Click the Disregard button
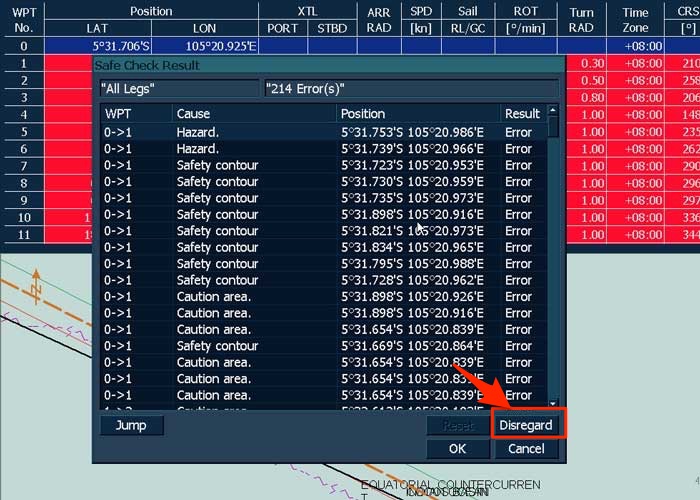 click(x=526, y=425)
